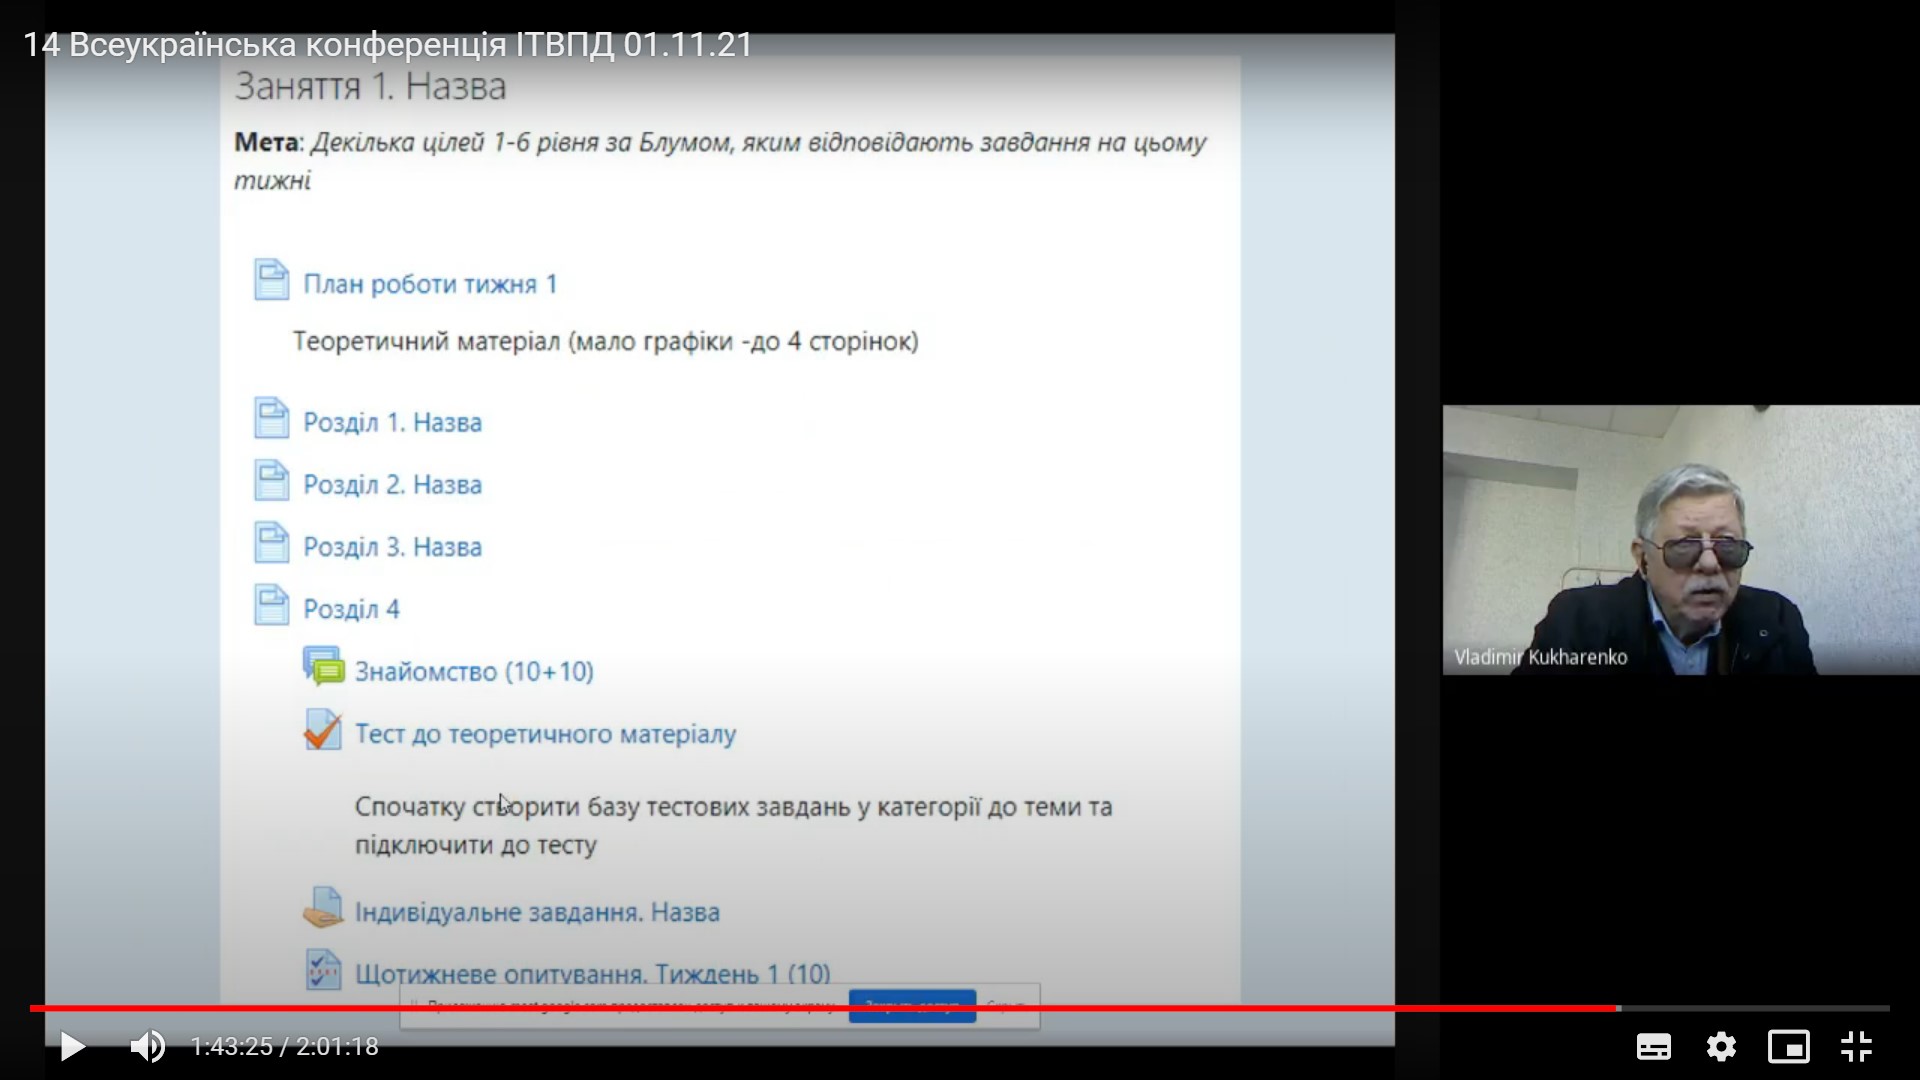Enable miniplayer mode
Screen dimensions: 1920x1080
point(1789,1047)
